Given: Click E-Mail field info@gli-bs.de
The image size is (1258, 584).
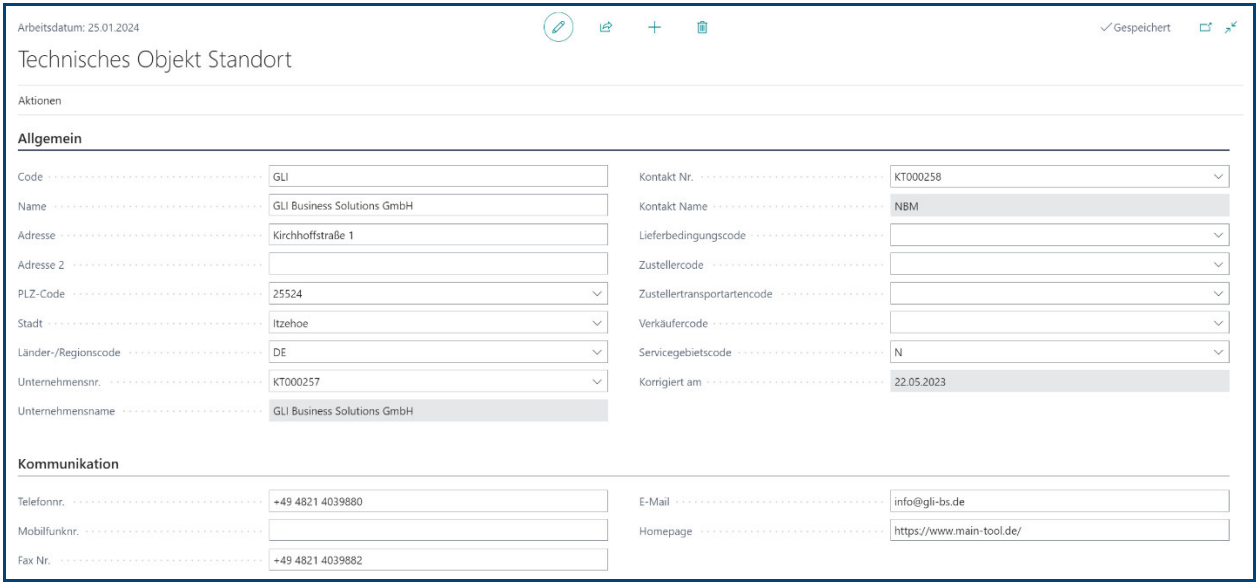Looking at the screenshot, I should click(1059, 502).
